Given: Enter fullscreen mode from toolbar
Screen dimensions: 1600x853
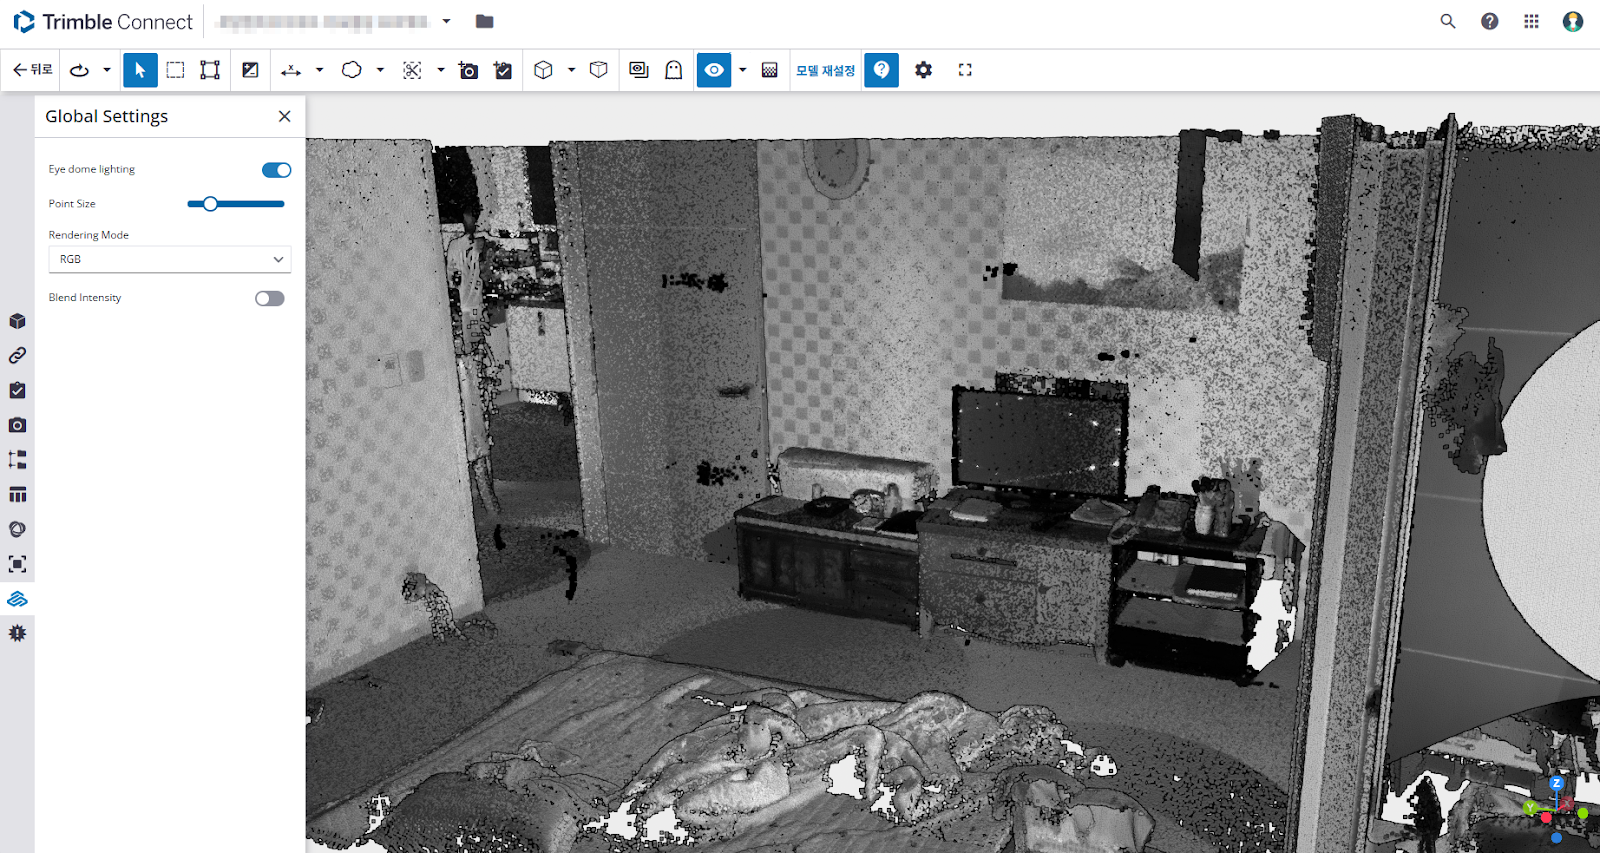Looking at the screenshot, I should [x=965, y=70].
